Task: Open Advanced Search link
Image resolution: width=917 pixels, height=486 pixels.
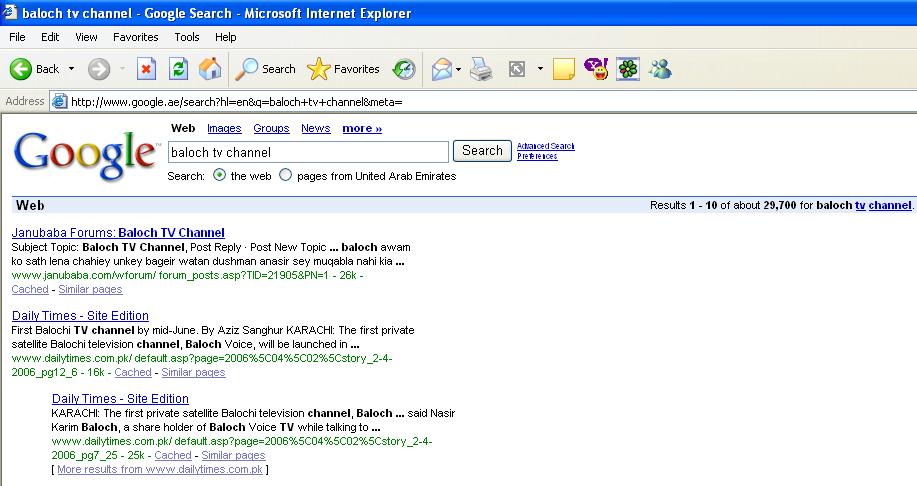Action: pyautogui.click(x=546, y=146)
